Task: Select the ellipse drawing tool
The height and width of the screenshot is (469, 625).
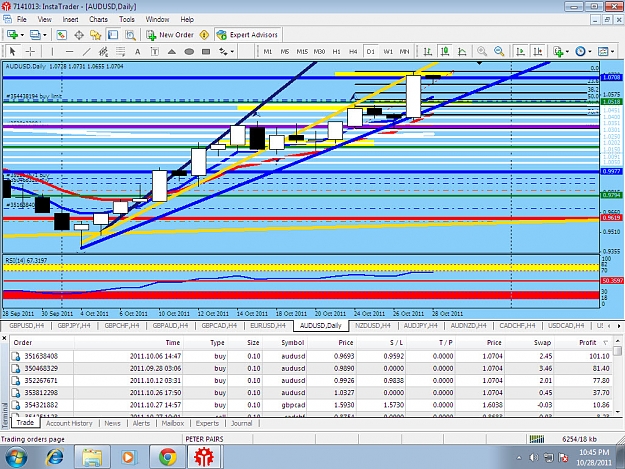Action: coord(189,51)
